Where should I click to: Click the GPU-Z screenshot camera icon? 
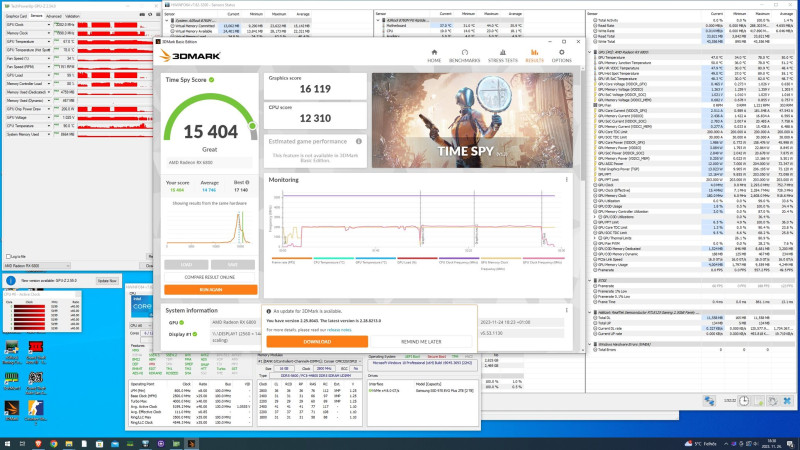(x=142, y=15)
